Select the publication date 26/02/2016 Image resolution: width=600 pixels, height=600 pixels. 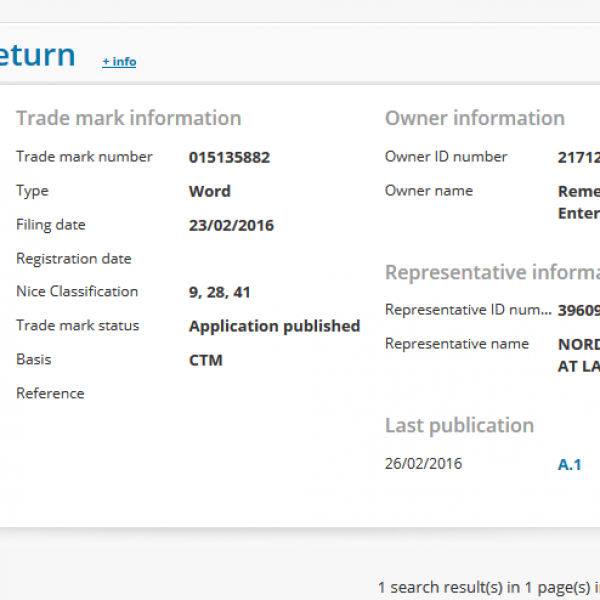click(x=423, y=463)
